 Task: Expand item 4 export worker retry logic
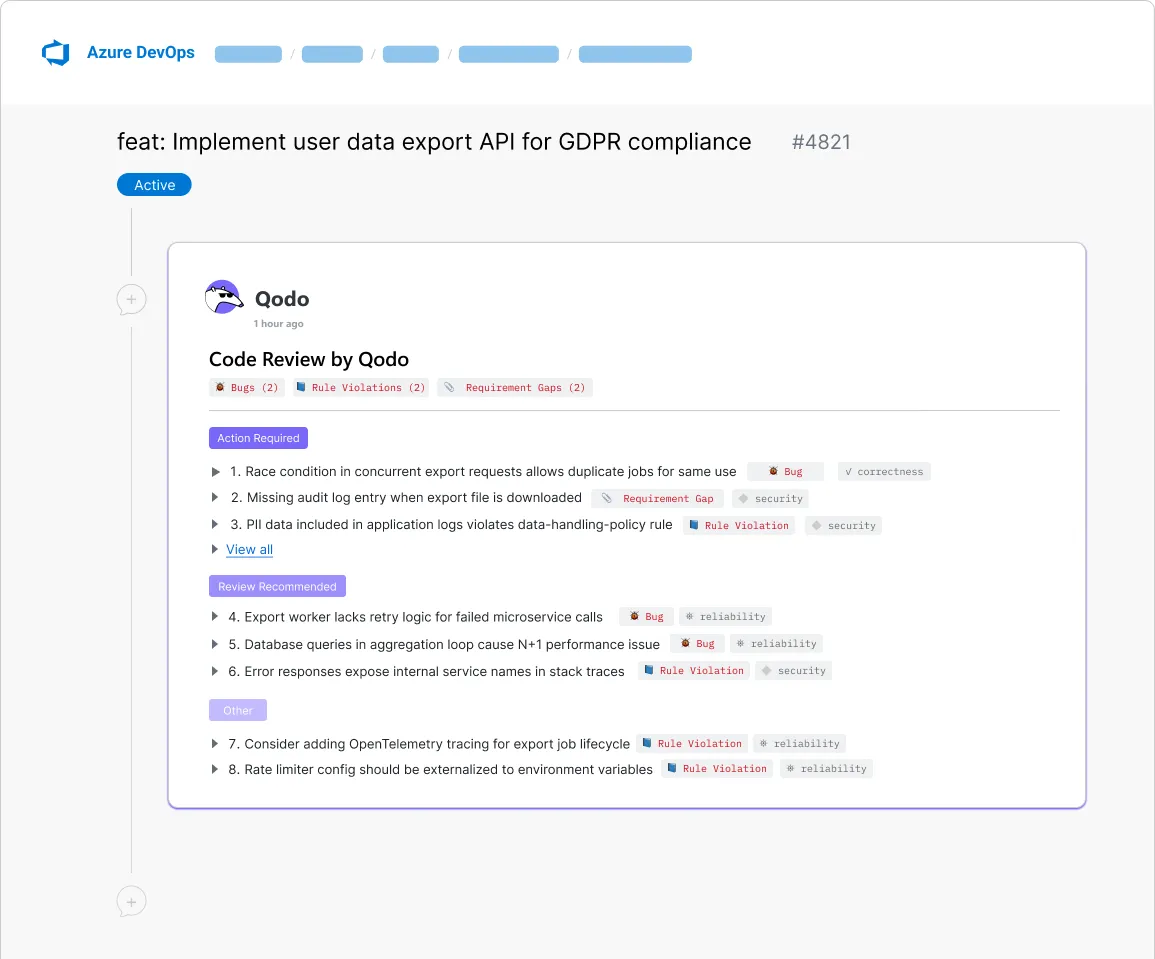[215, 617]
